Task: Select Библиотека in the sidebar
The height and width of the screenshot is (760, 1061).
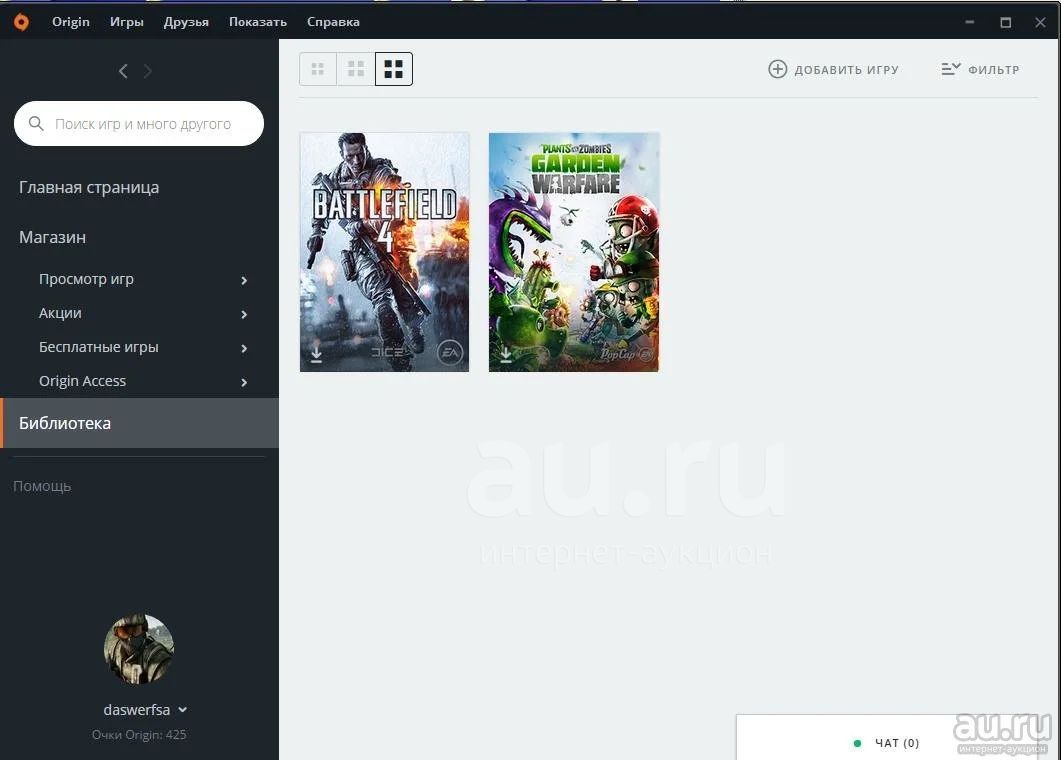Action: pos(139,423)
